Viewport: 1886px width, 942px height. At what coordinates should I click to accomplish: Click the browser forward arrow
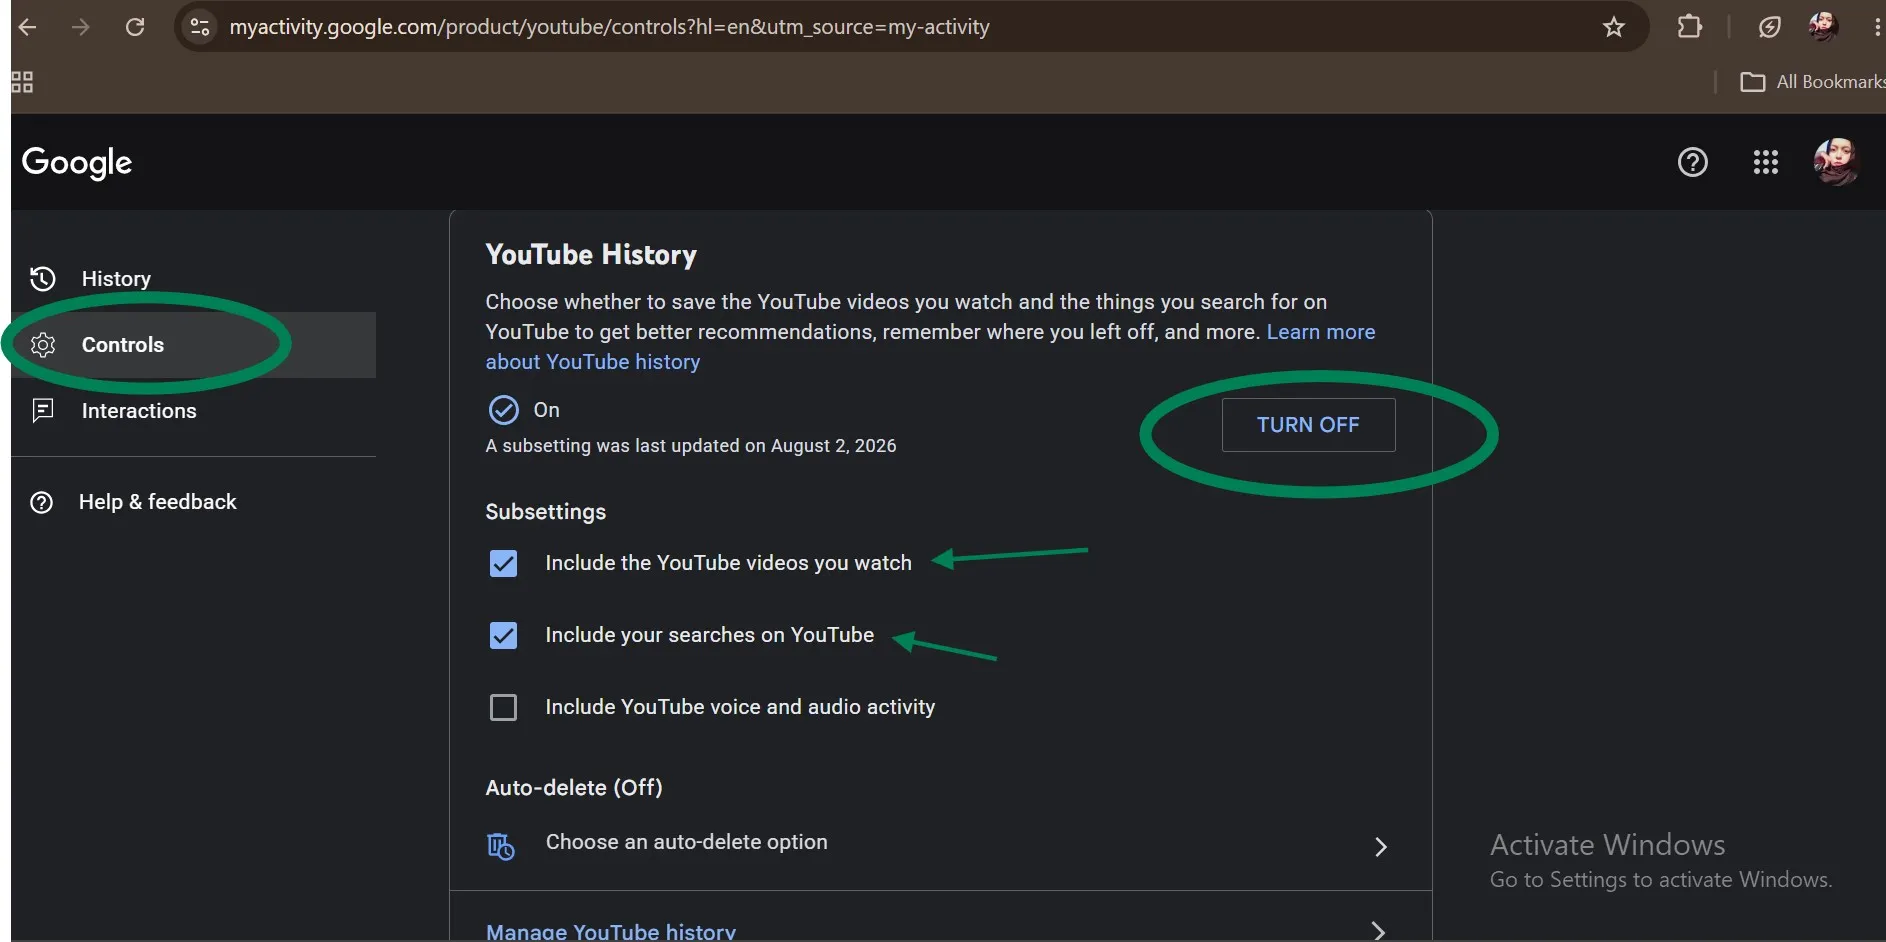tap(81, 27)
